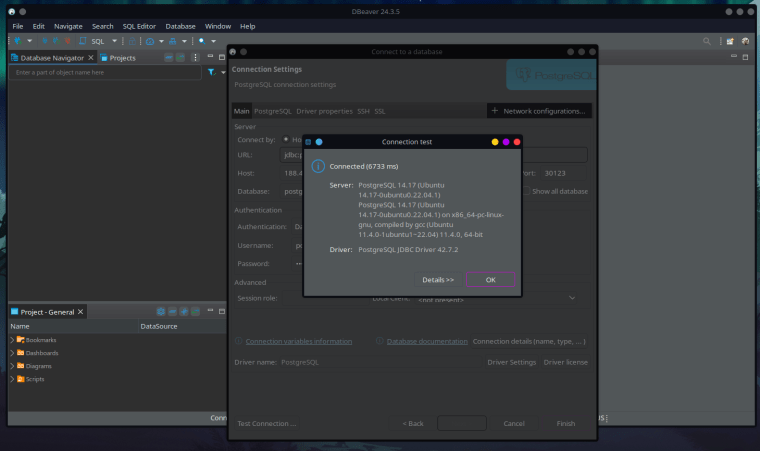Toggle Link with Editor in Database Navigator

click(180, 58)
